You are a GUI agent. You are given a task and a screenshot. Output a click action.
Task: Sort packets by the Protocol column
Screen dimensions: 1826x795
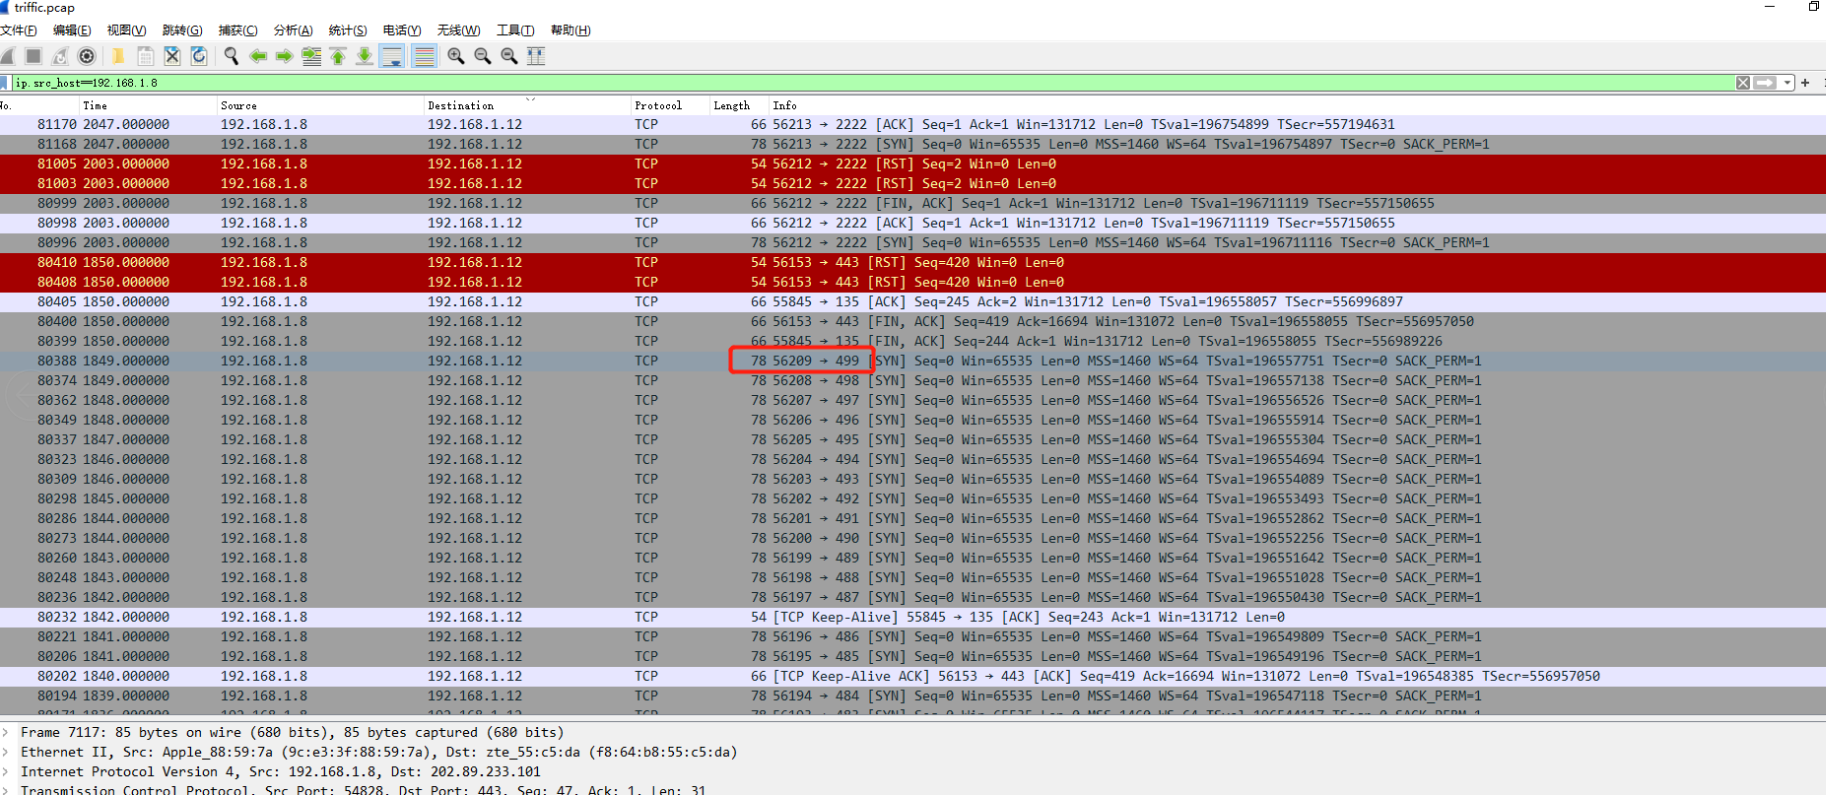670,105
